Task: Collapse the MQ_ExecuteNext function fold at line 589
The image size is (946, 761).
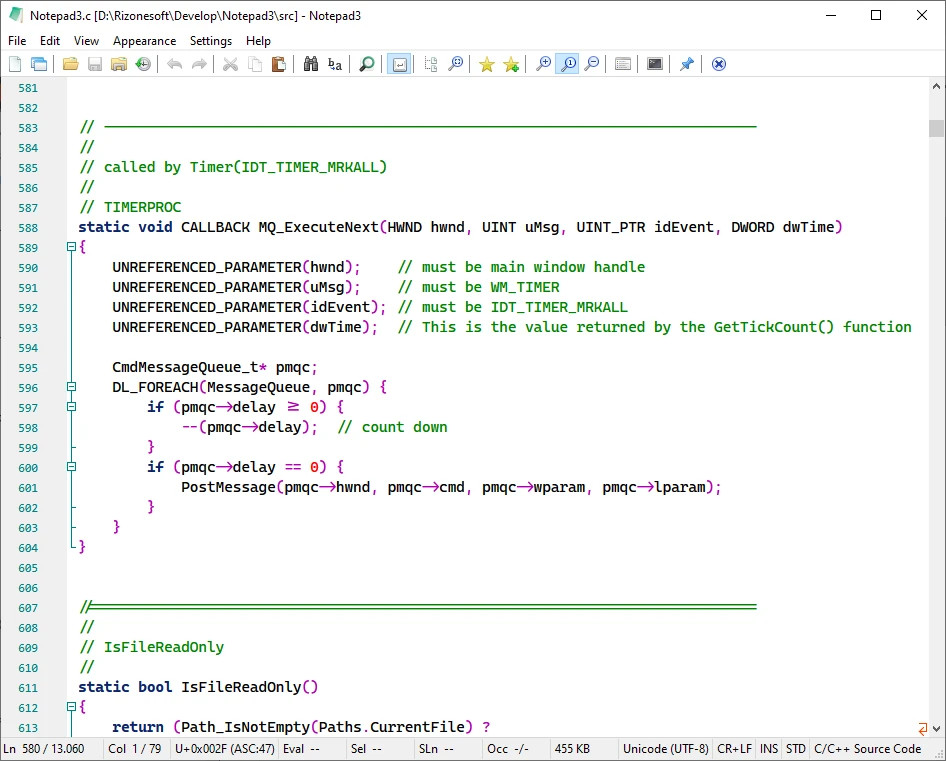Action: (x=72, y=247)
